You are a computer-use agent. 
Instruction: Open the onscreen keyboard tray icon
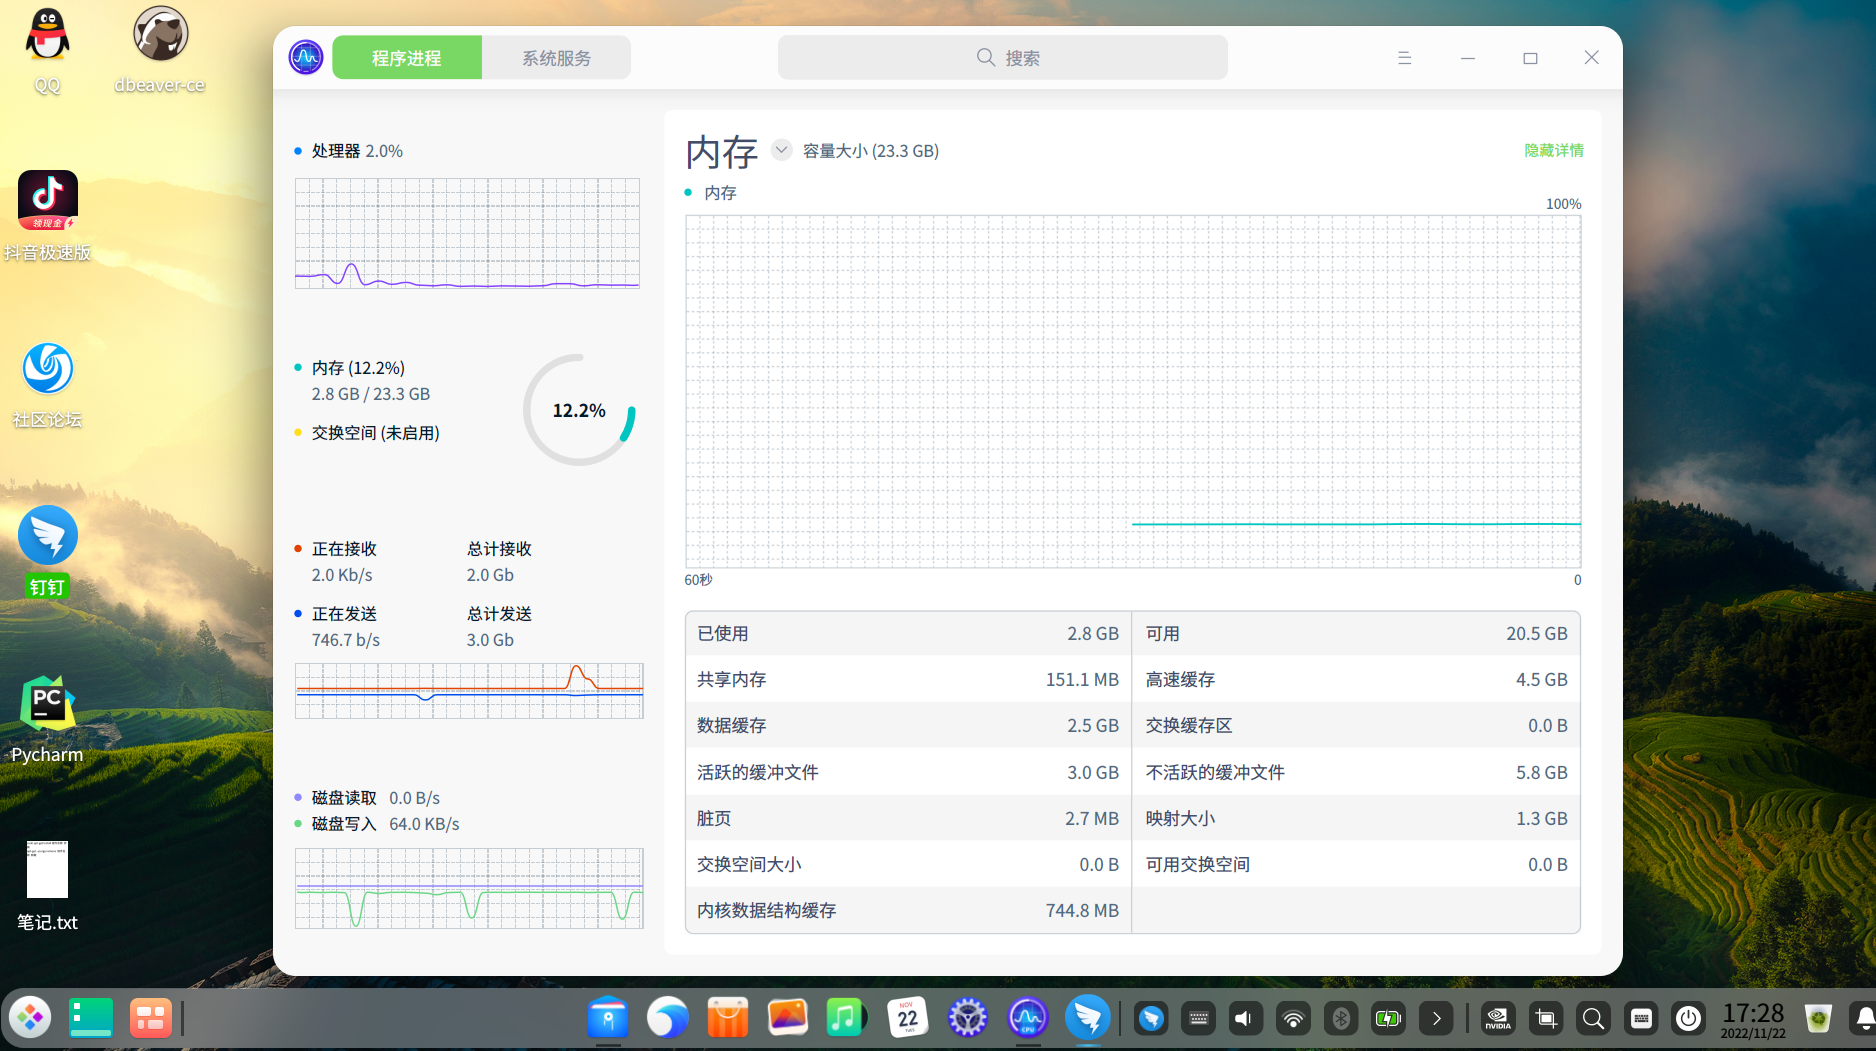[1198, 1018]
